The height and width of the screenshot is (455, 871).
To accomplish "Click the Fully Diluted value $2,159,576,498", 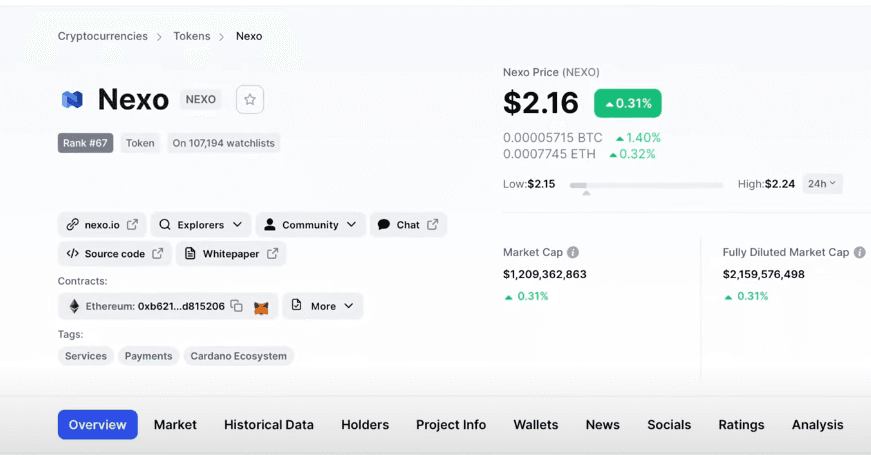I will (x=763, y=274).
